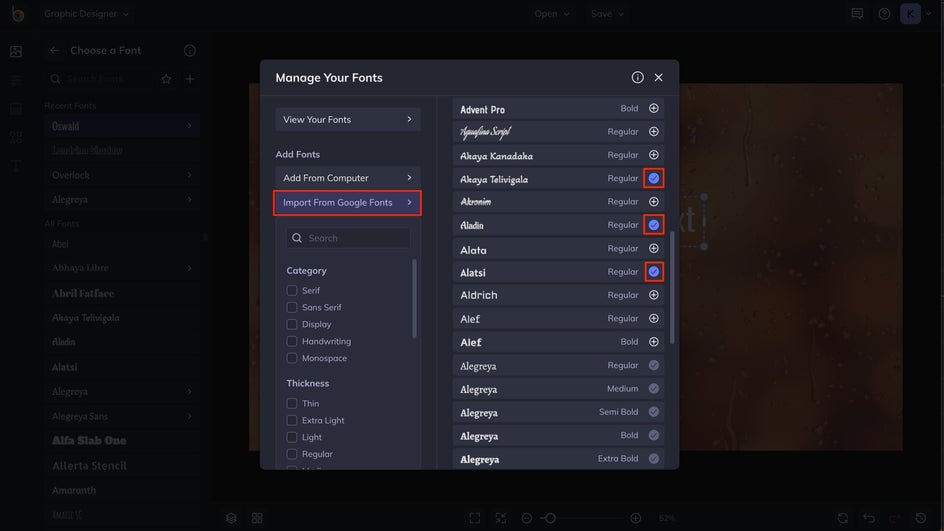
Task: Add Aguafina Script Regular font
Action: coord(653,131)
